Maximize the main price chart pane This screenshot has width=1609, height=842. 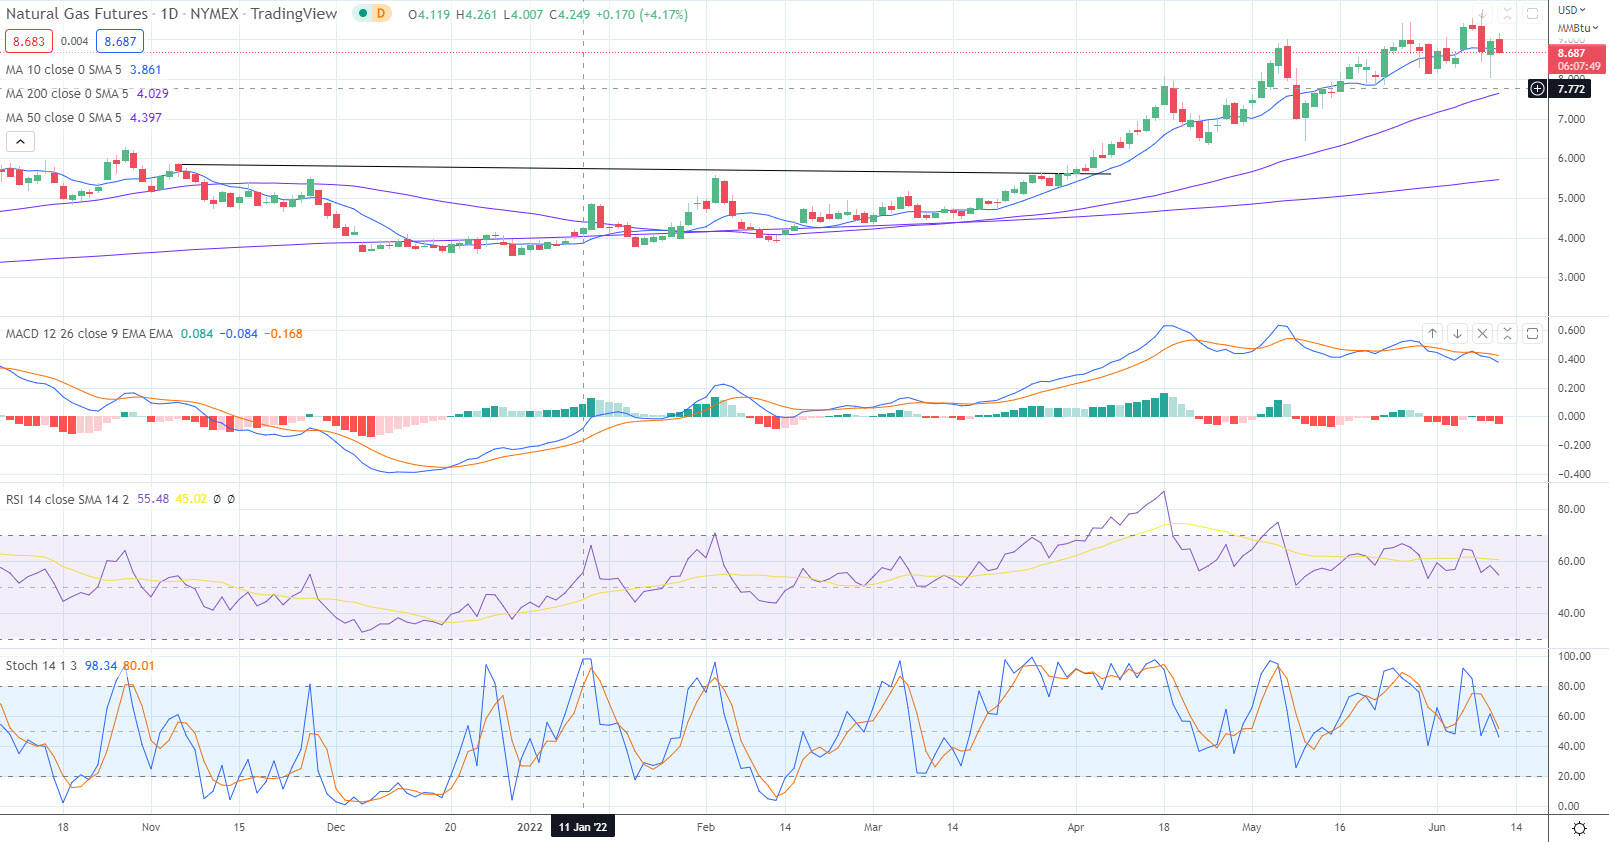[1532, 14]
